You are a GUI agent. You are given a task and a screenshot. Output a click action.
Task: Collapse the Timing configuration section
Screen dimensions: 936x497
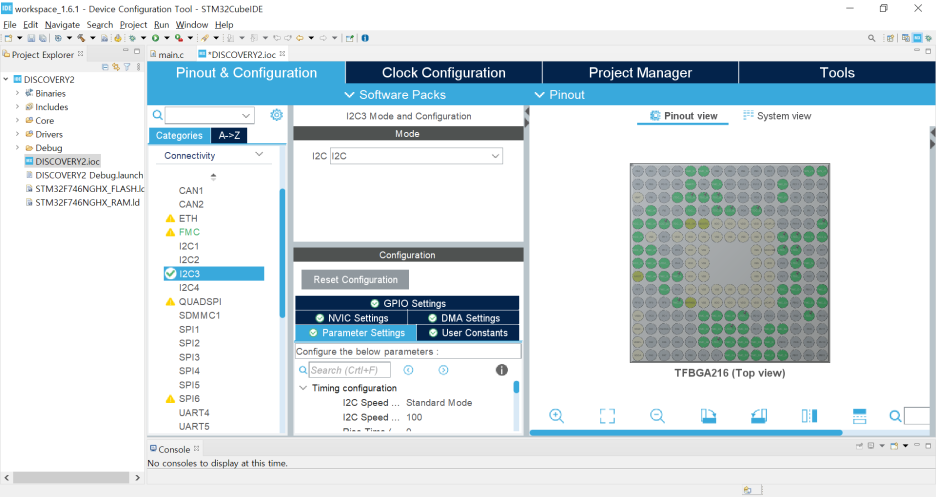303,388
